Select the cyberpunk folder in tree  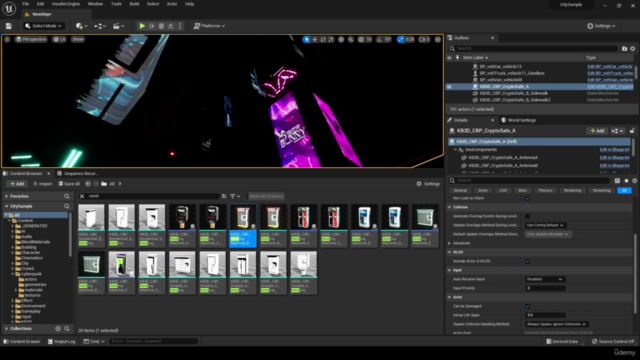pyautogui.click(x=31, y=274)
